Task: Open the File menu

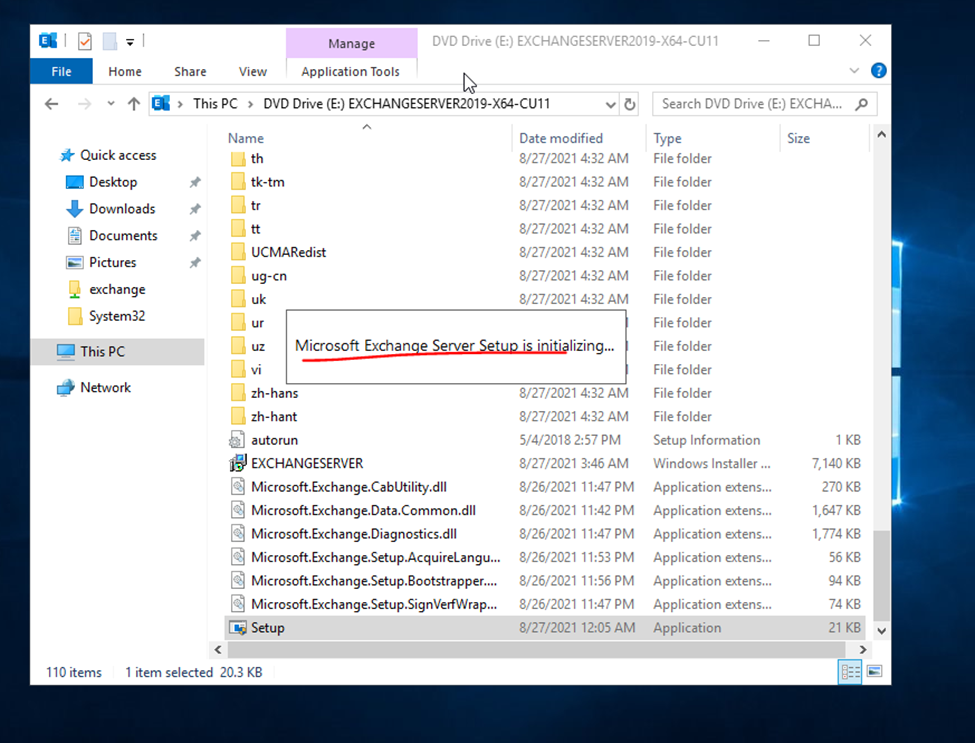Action: click(x=61, y=71)
